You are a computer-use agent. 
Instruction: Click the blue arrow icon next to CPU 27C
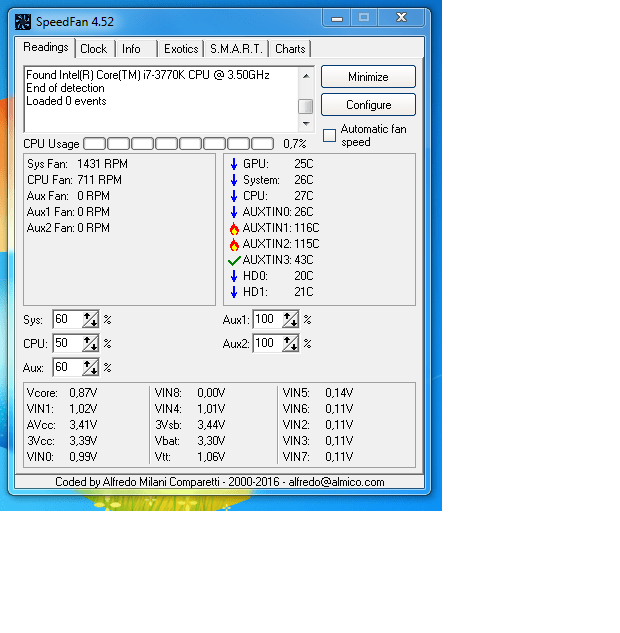(x=234, y=196)
